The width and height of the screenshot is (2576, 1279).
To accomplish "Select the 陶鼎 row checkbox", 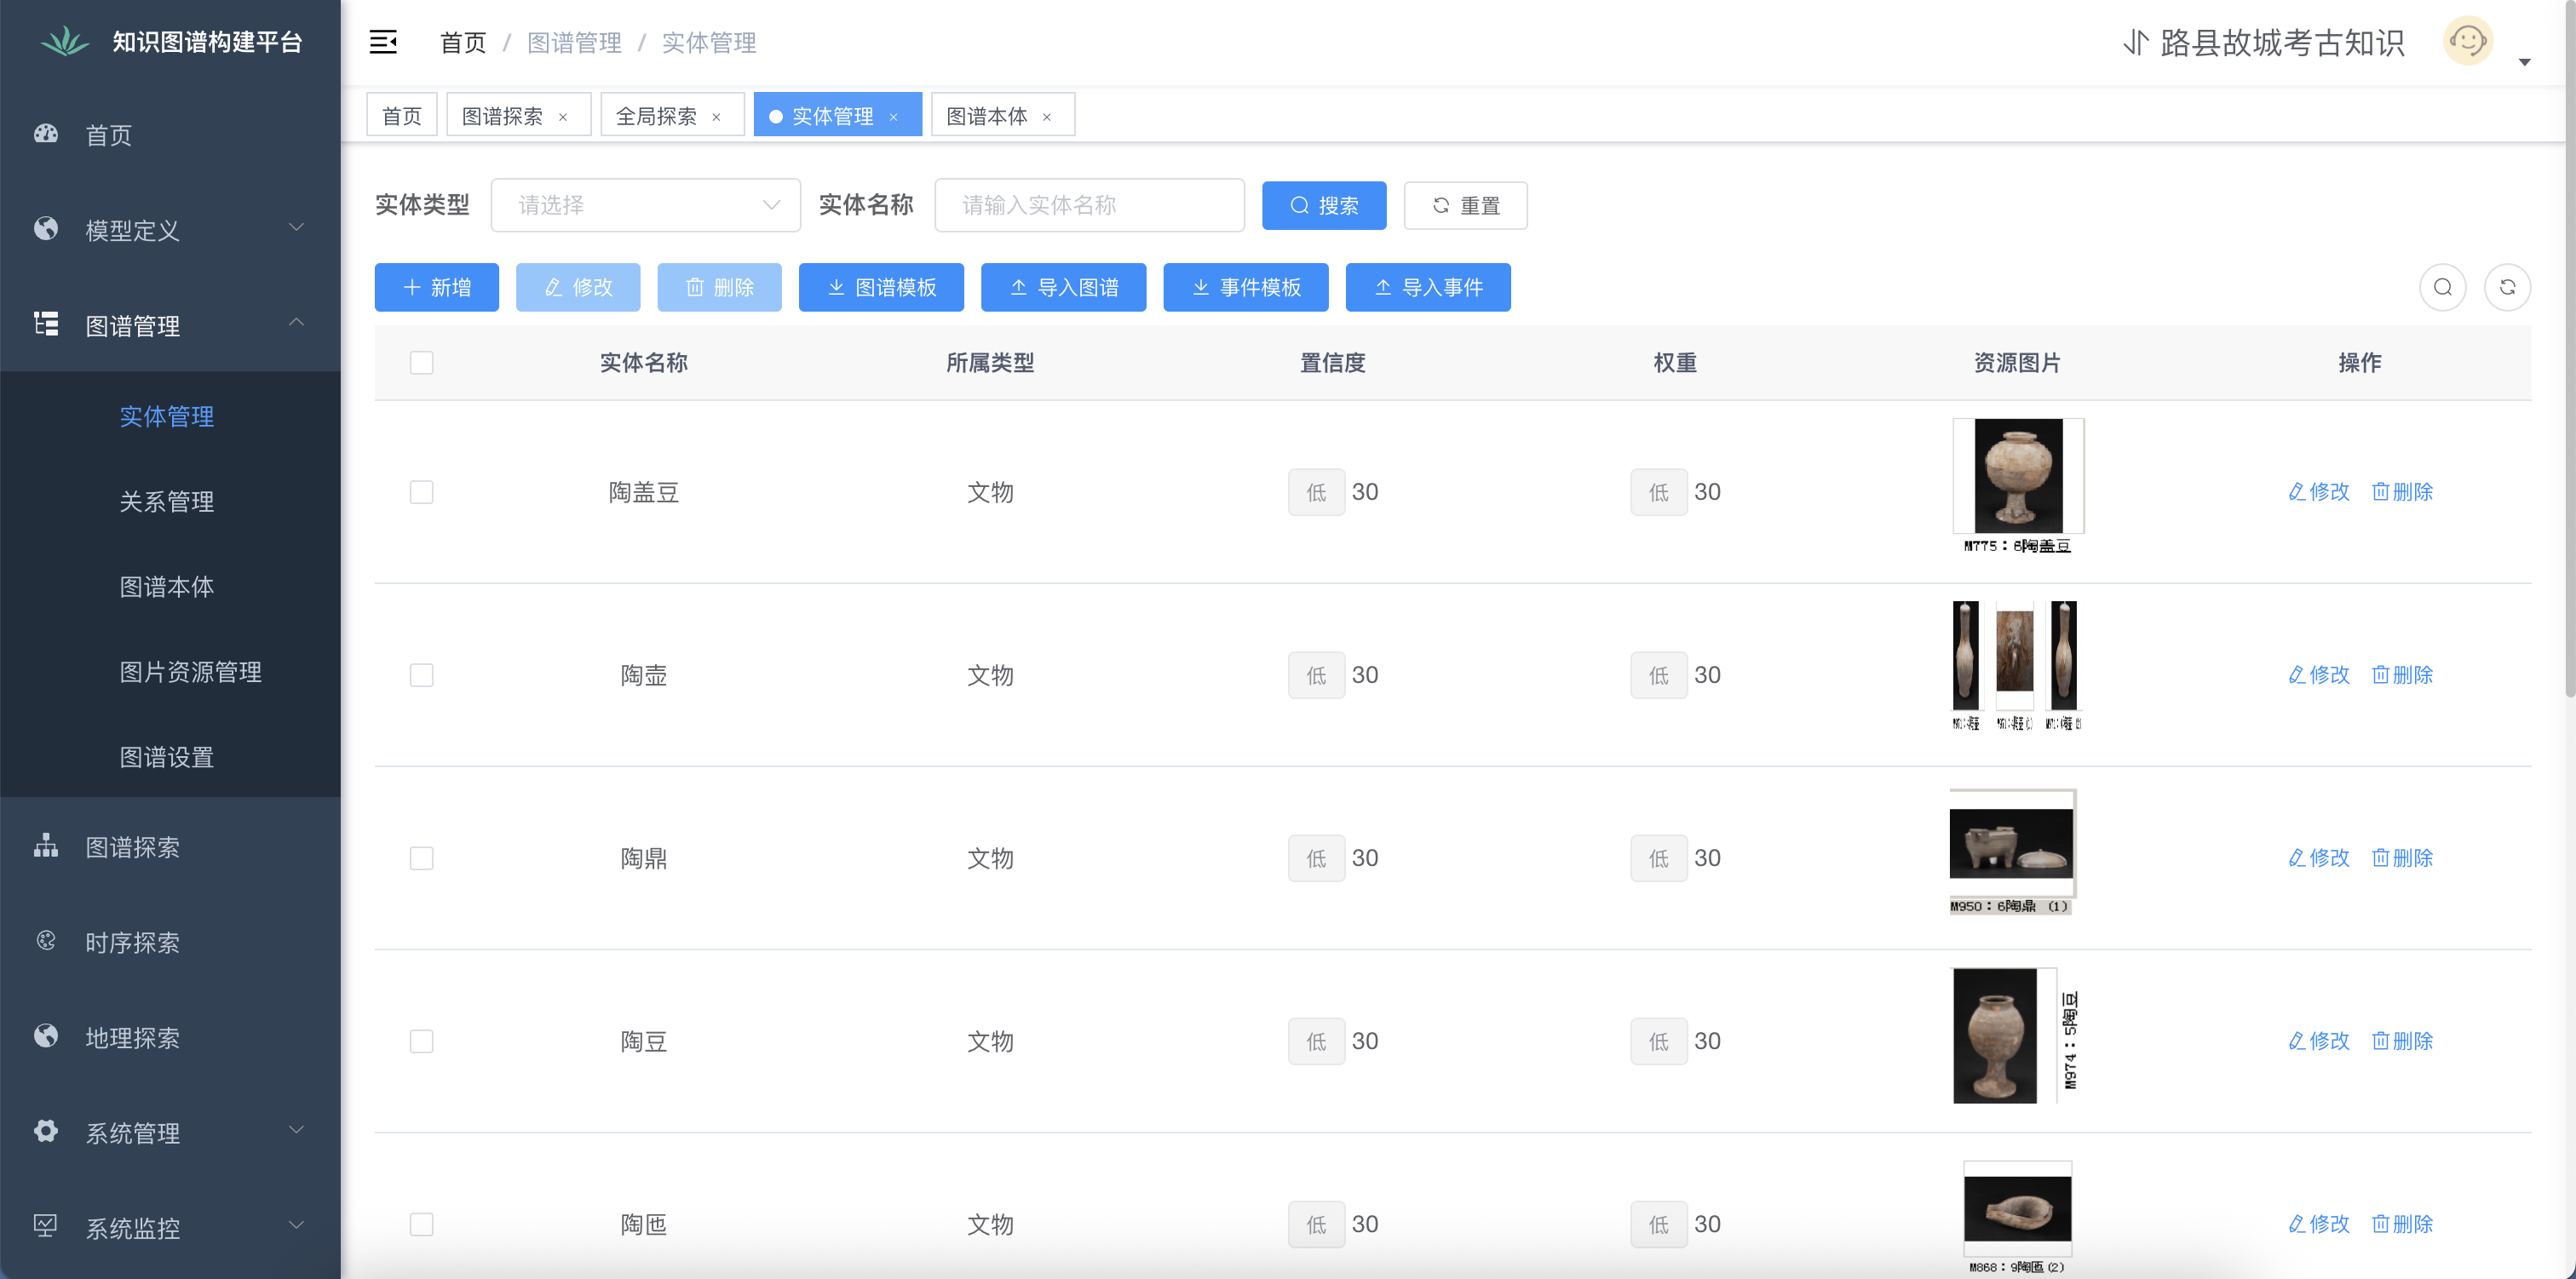I will 421,858.
